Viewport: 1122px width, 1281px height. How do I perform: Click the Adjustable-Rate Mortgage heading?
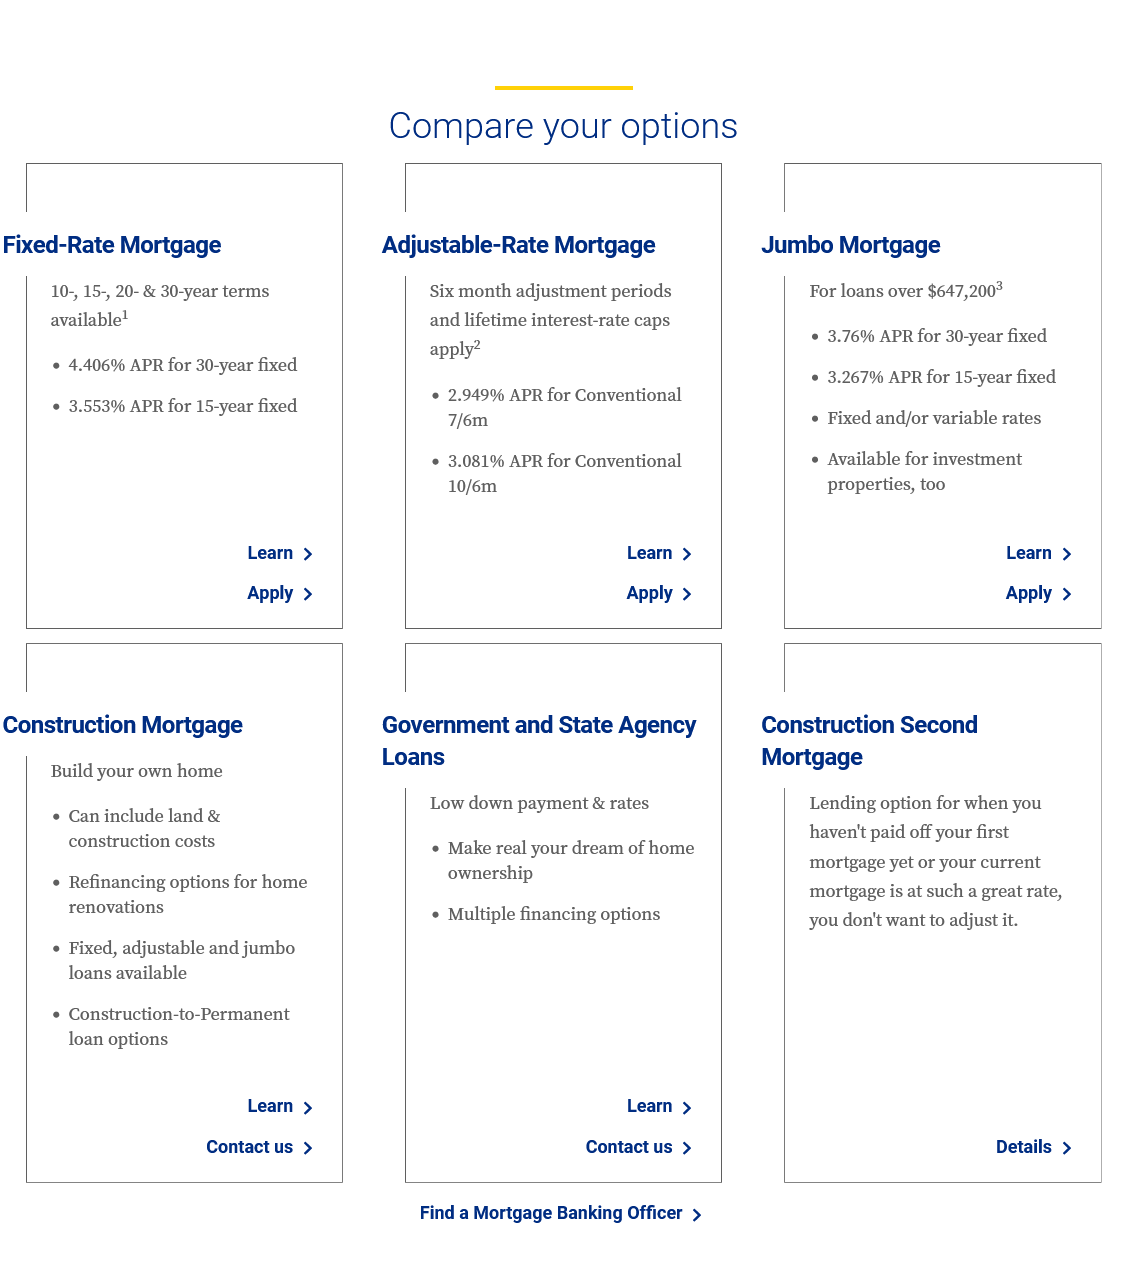click(x=518, y=245)
